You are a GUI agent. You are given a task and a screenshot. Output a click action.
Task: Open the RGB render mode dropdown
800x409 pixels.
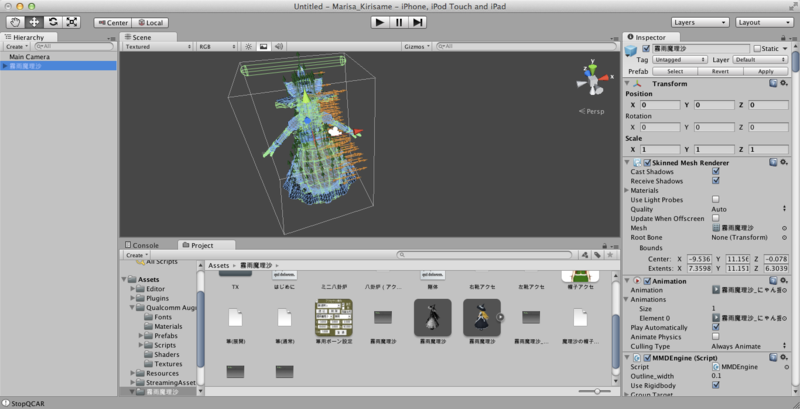click(x=217, y=46)
